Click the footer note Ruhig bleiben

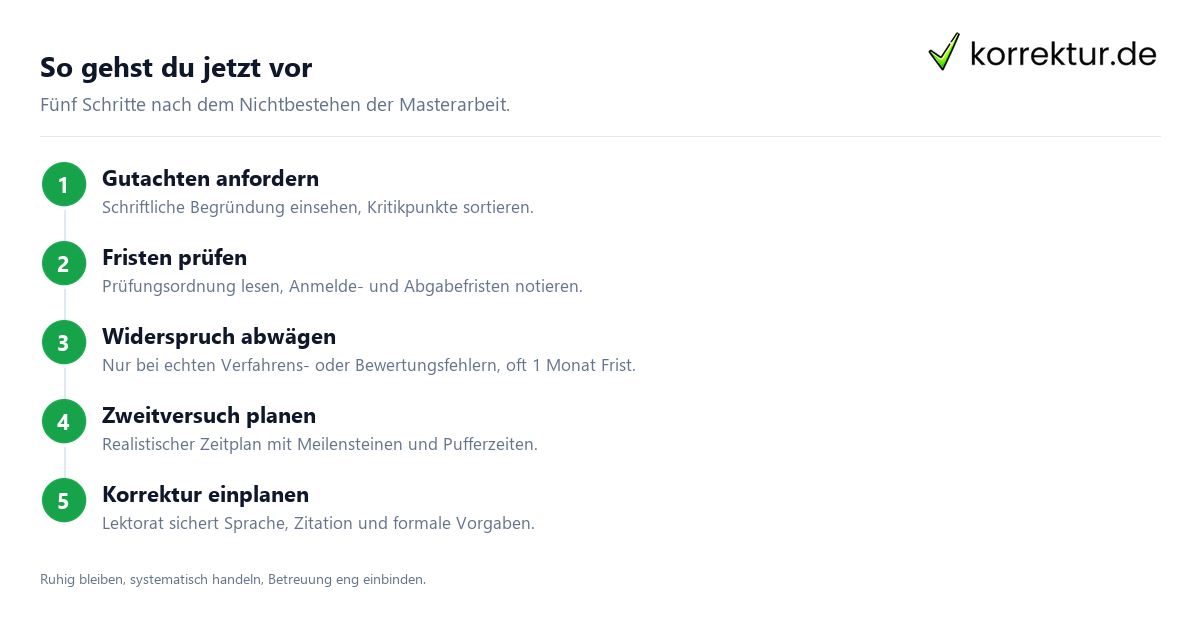233,579
